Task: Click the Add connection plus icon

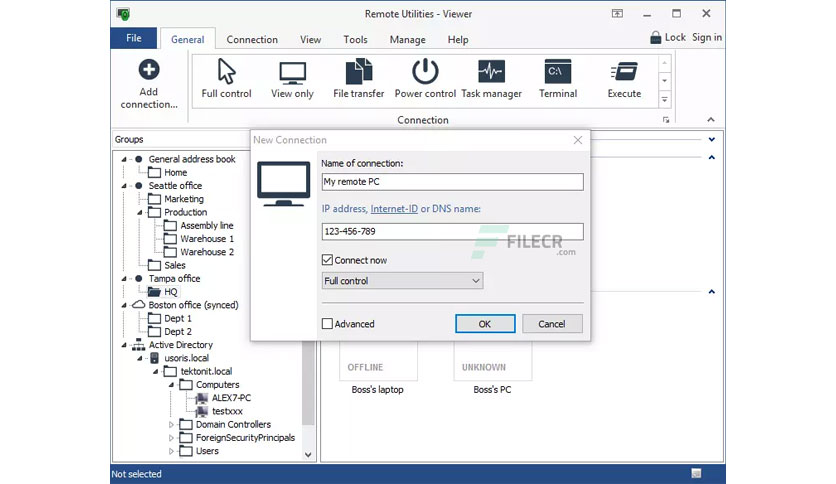Action: (x=149, y=69)
